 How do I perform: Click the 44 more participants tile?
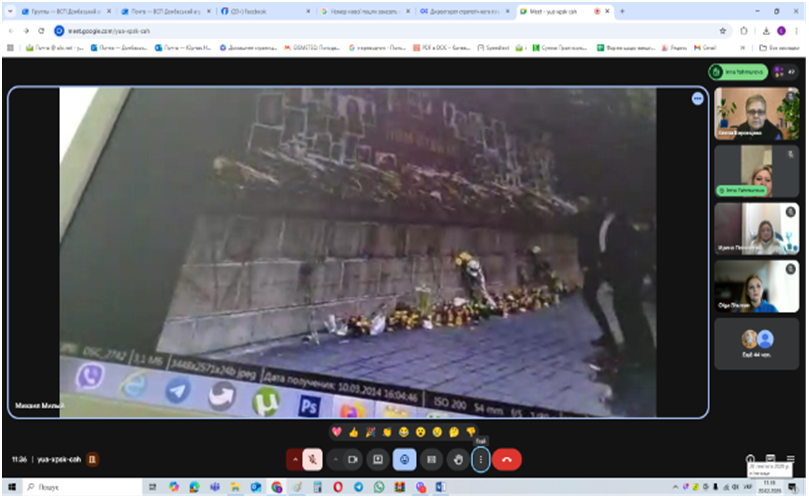(x=756, y=344)
